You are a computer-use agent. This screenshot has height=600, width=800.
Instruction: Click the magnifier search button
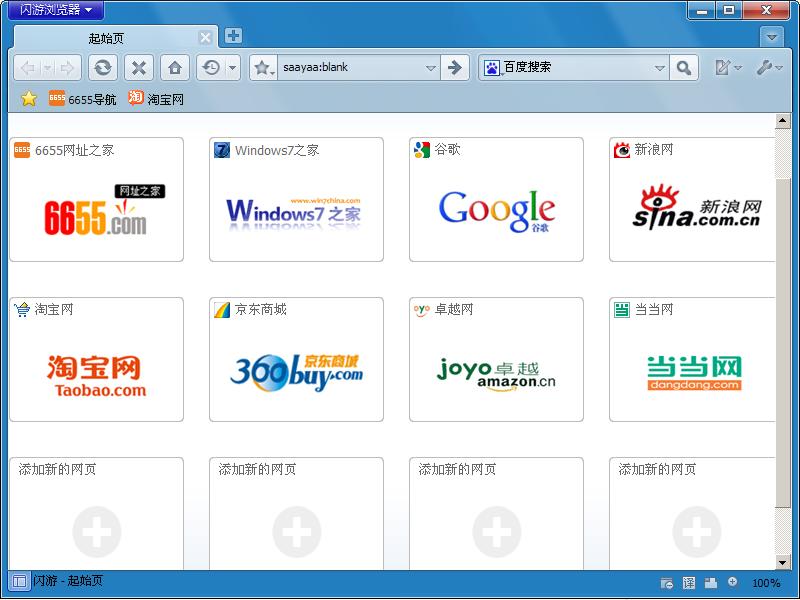(x=684, y=67)
